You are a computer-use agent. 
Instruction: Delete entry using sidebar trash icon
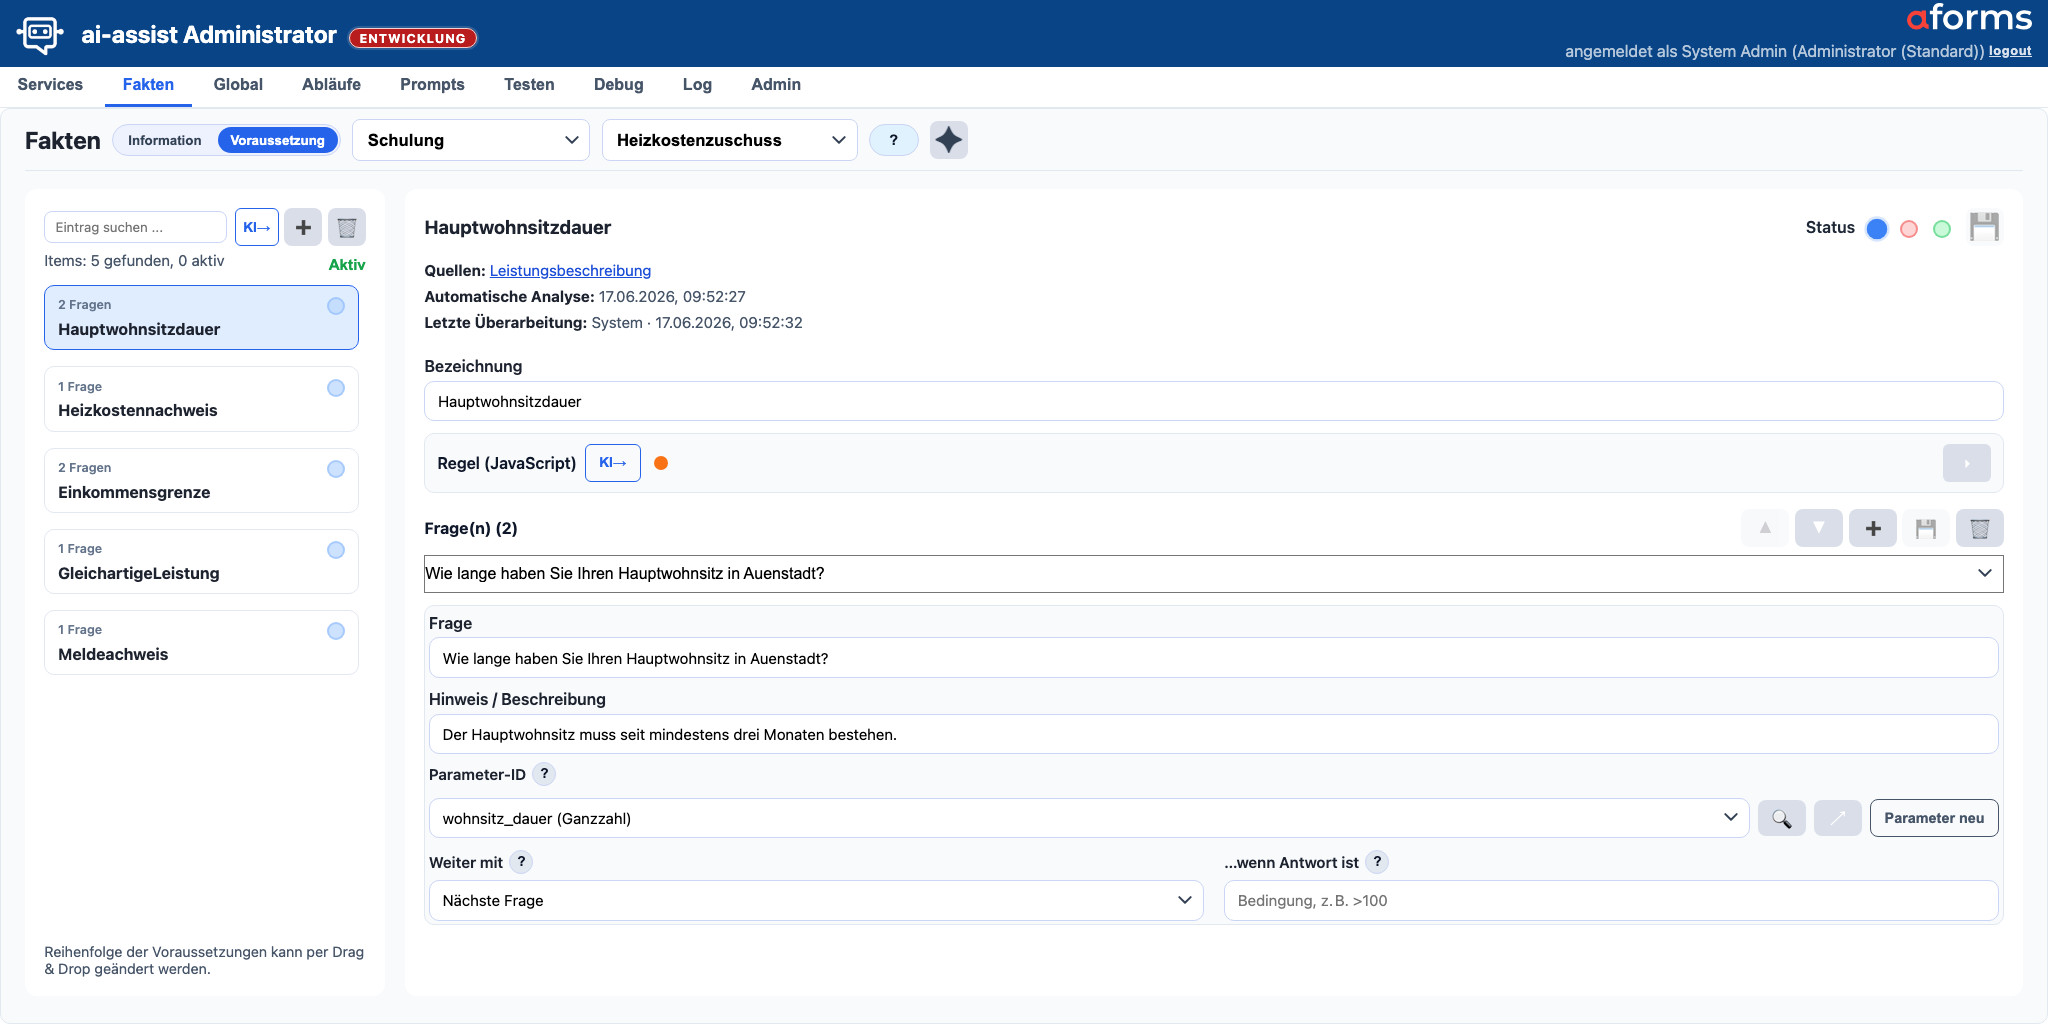tap(347, 228)
